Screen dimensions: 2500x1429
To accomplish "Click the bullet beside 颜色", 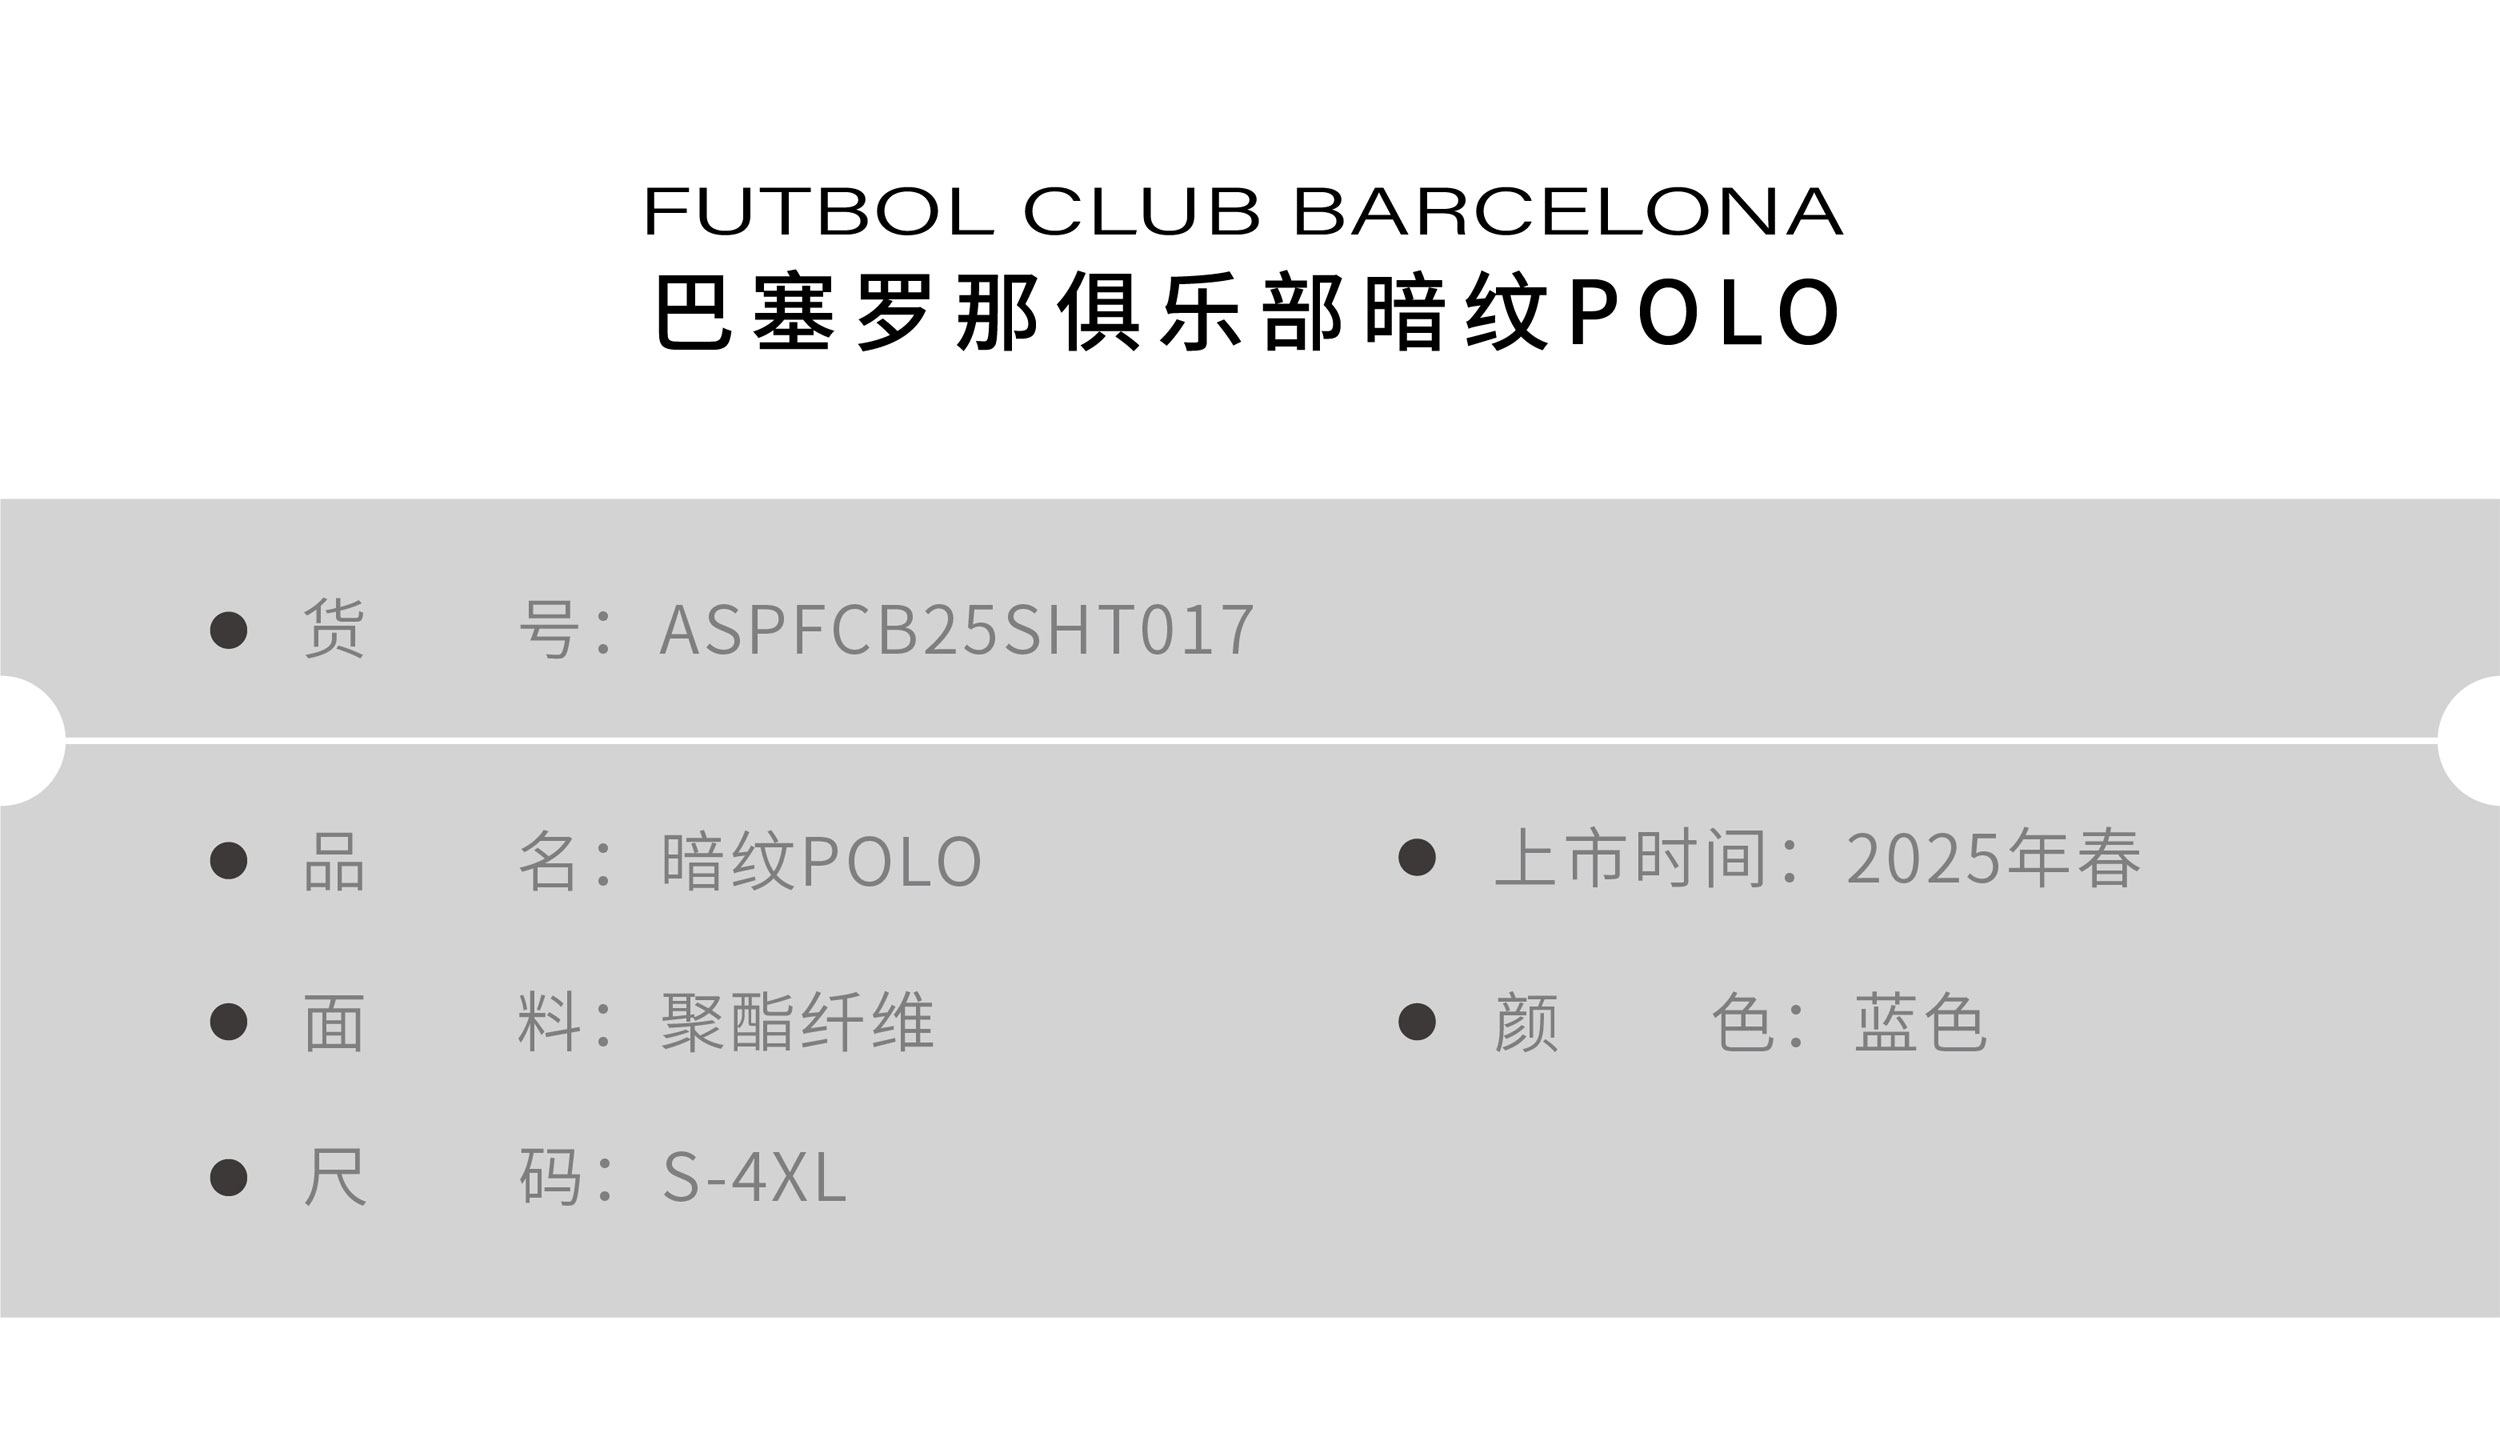I will pyautogui.click(x=1417, y=1022).
